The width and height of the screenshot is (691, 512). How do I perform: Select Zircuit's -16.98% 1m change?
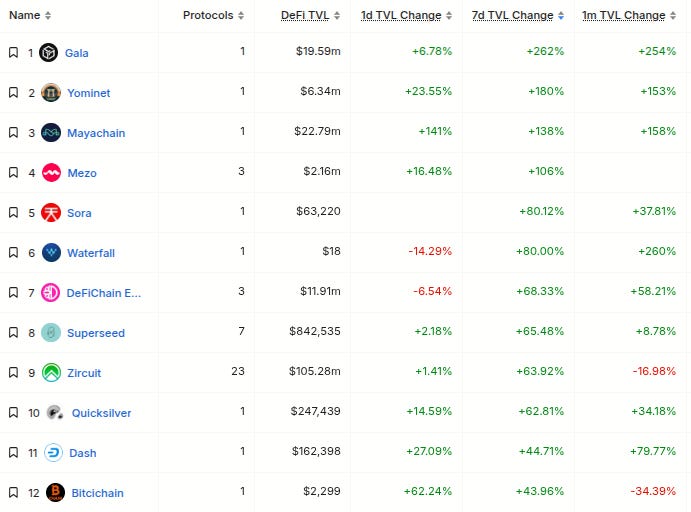[654, 371]
